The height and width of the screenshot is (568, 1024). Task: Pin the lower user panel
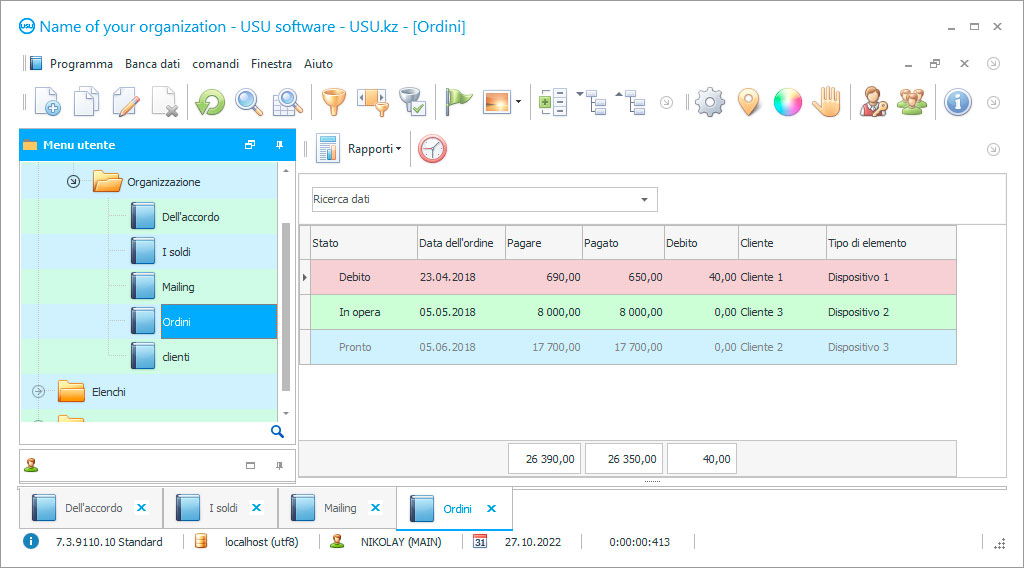coord(280,465)
